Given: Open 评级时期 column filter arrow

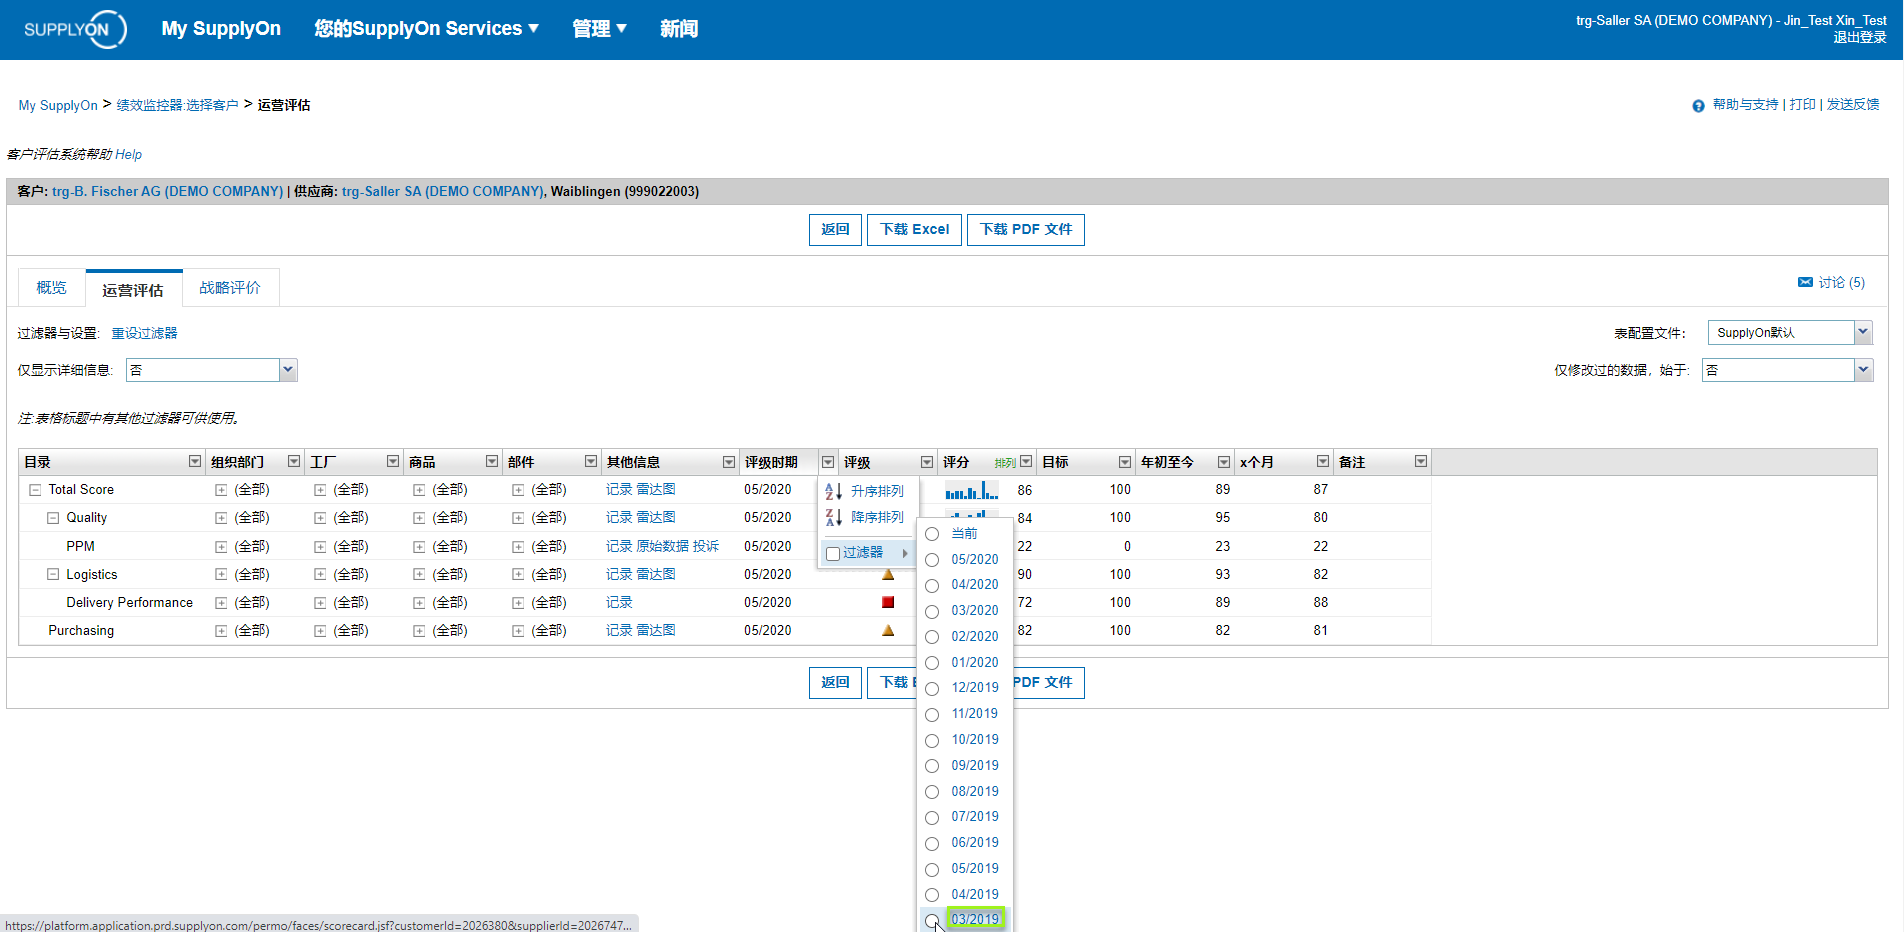Looking at the screenshot, I should coord(828,462).
